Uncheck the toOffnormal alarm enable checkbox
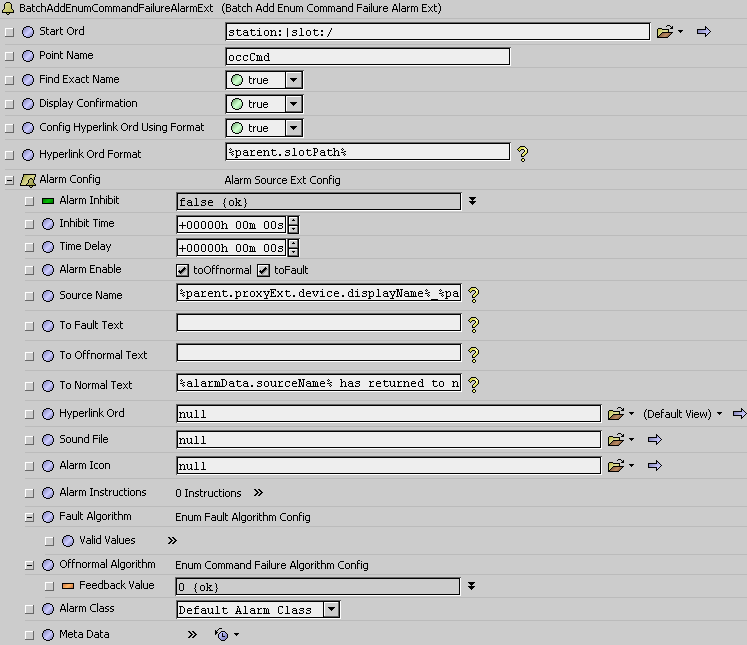Screen dimensions: 747x645 (183, 270)
